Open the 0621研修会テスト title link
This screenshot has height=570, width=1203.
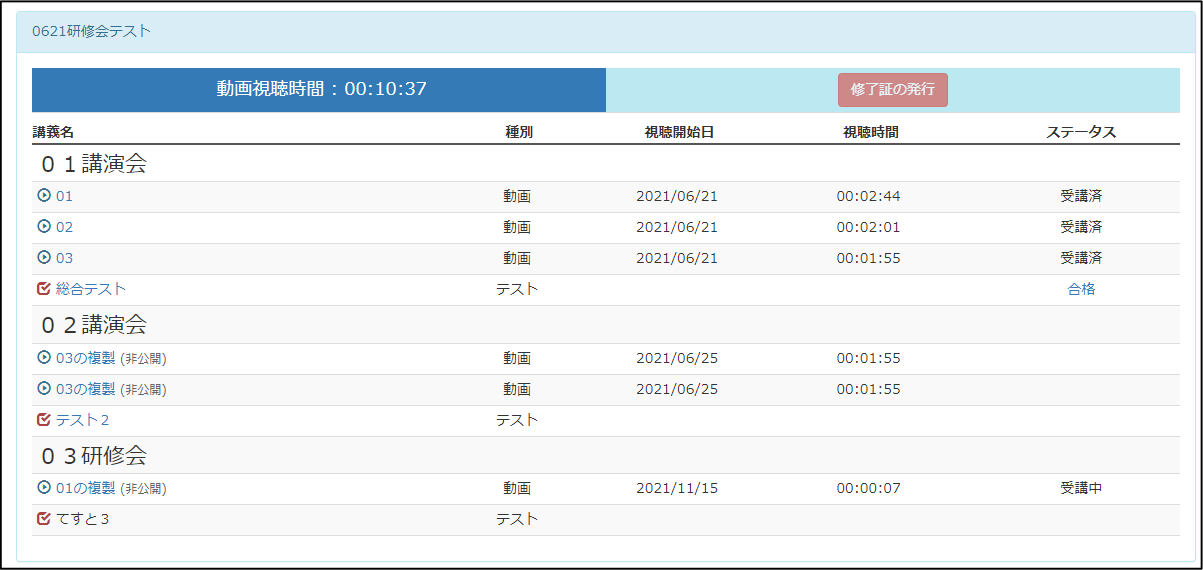pyautogui.click(x=91, y=31)
